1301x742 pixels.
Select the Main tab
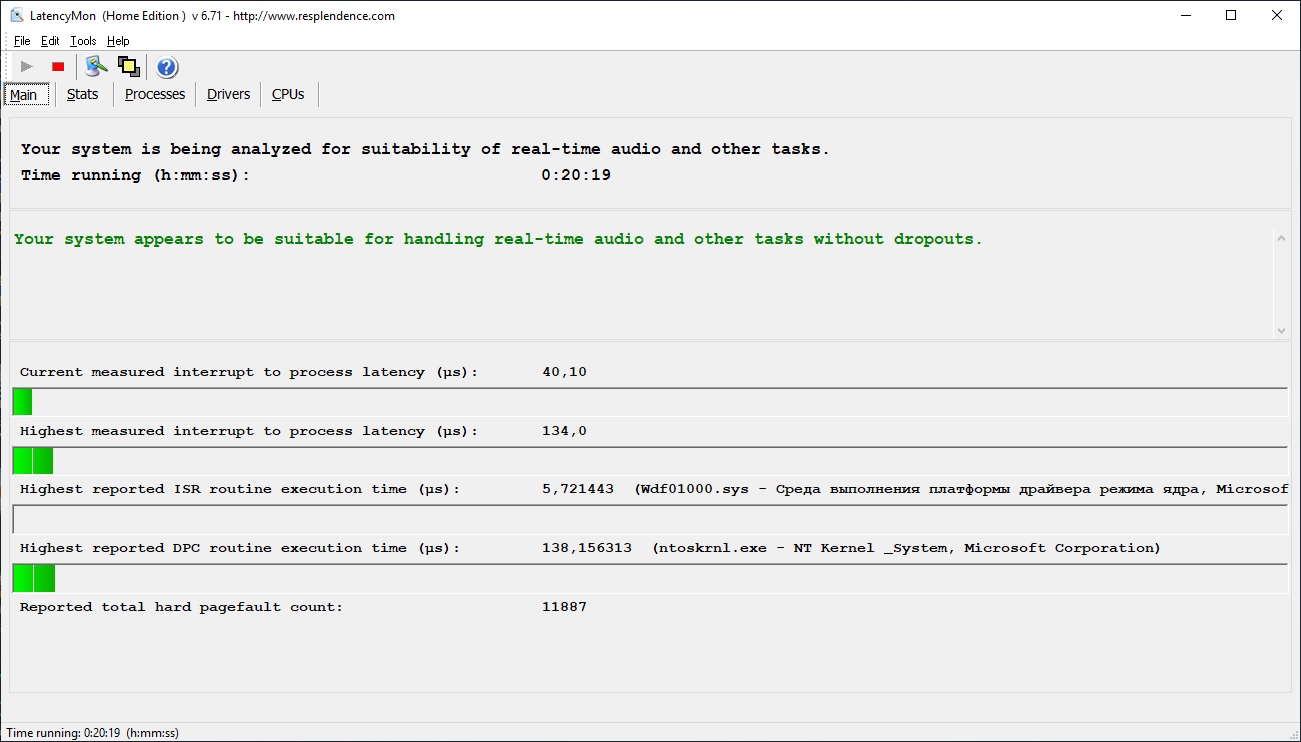coord(24,95)
